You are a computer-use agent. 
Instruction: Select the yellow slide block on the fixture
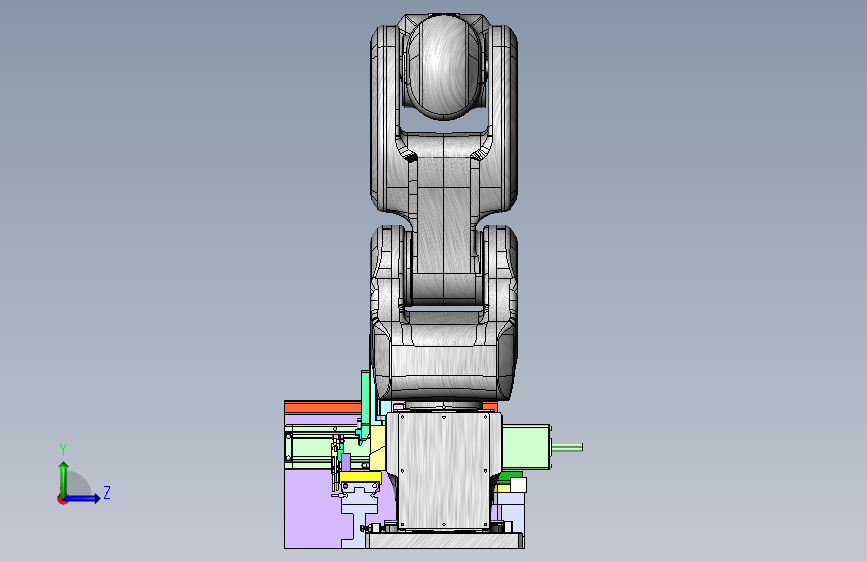pos(360,477)
